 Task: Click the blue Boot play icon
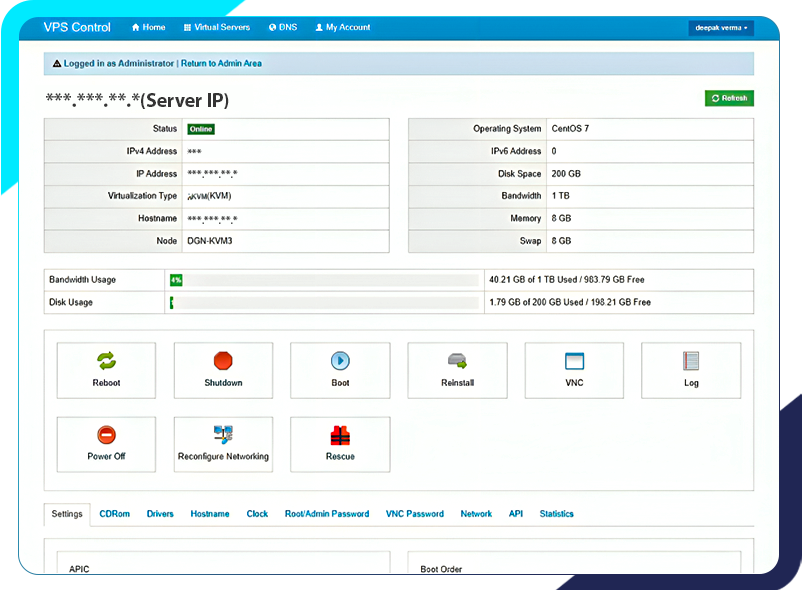coord(340,361)
